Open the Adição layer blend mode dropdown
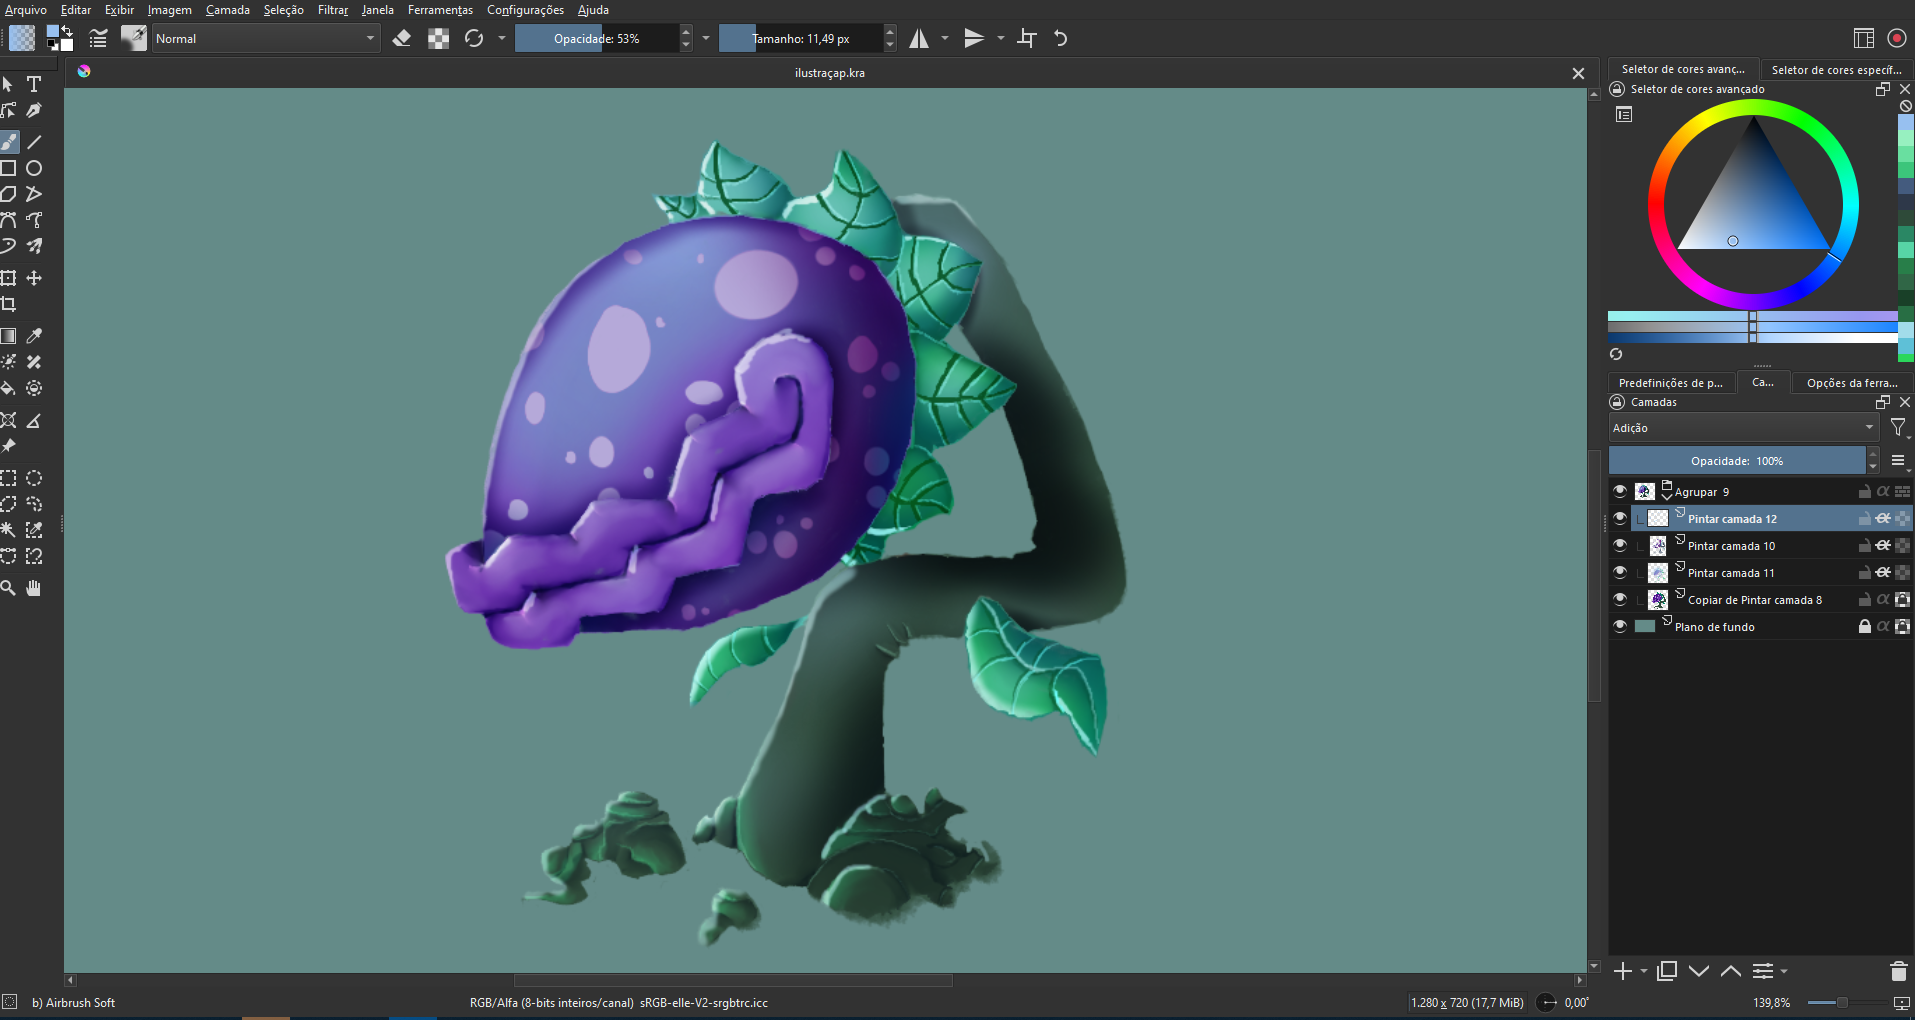1915x1020 pixels. point(1743,428)
